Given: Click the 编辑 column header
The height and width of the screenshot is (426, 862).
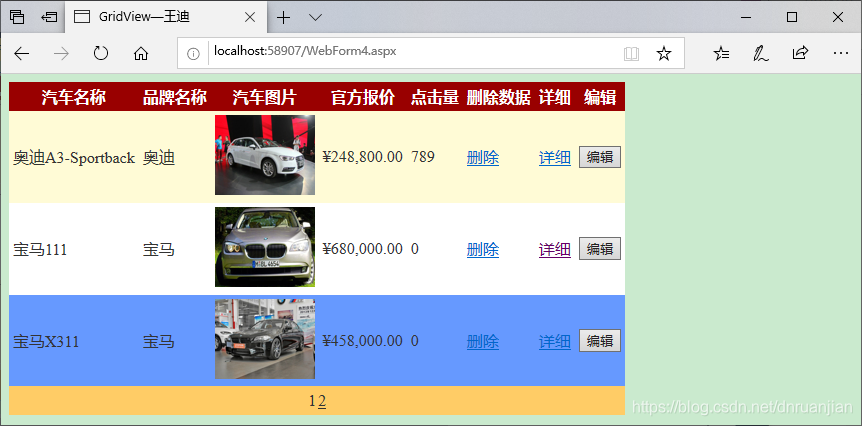Looking at the screenshot, I should point(600,97).
